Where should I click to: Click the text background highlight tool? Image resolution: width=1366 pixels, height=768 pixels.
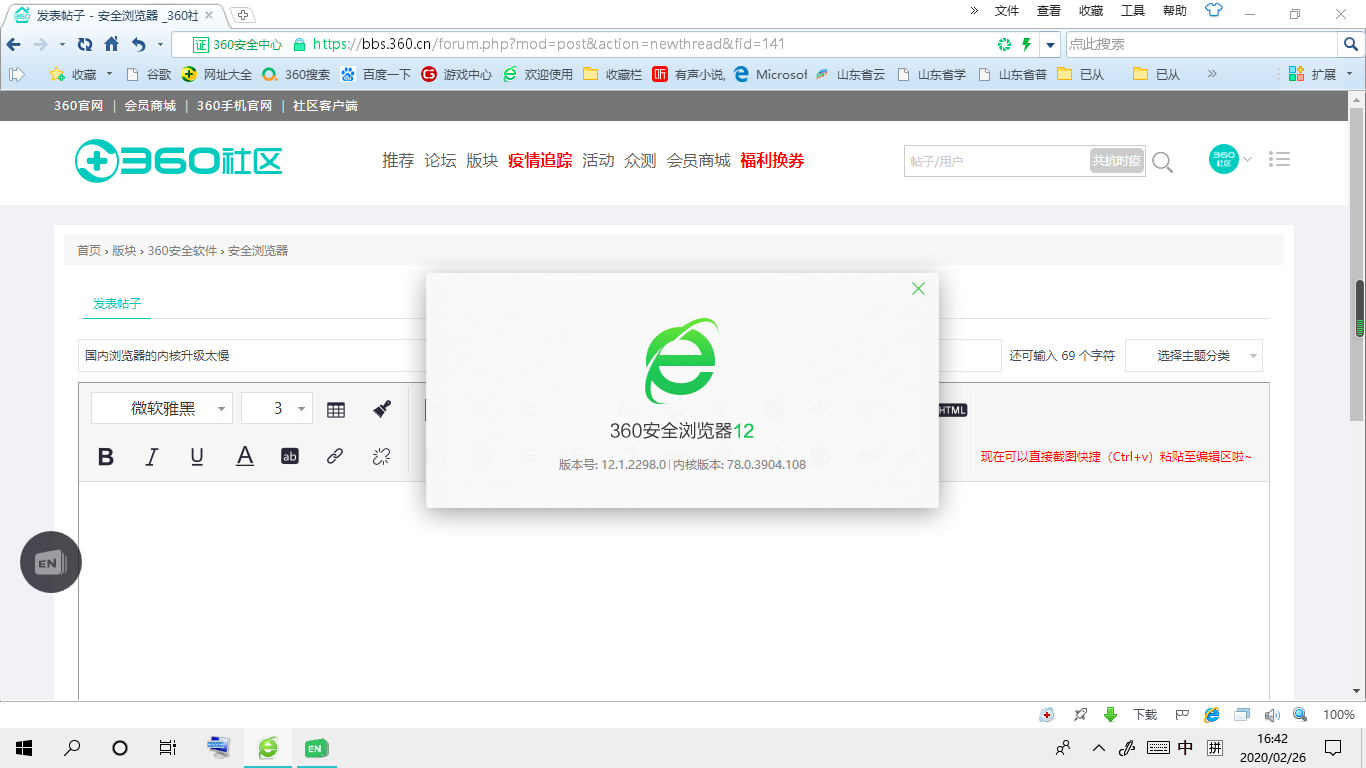click(x=290, y=457)
